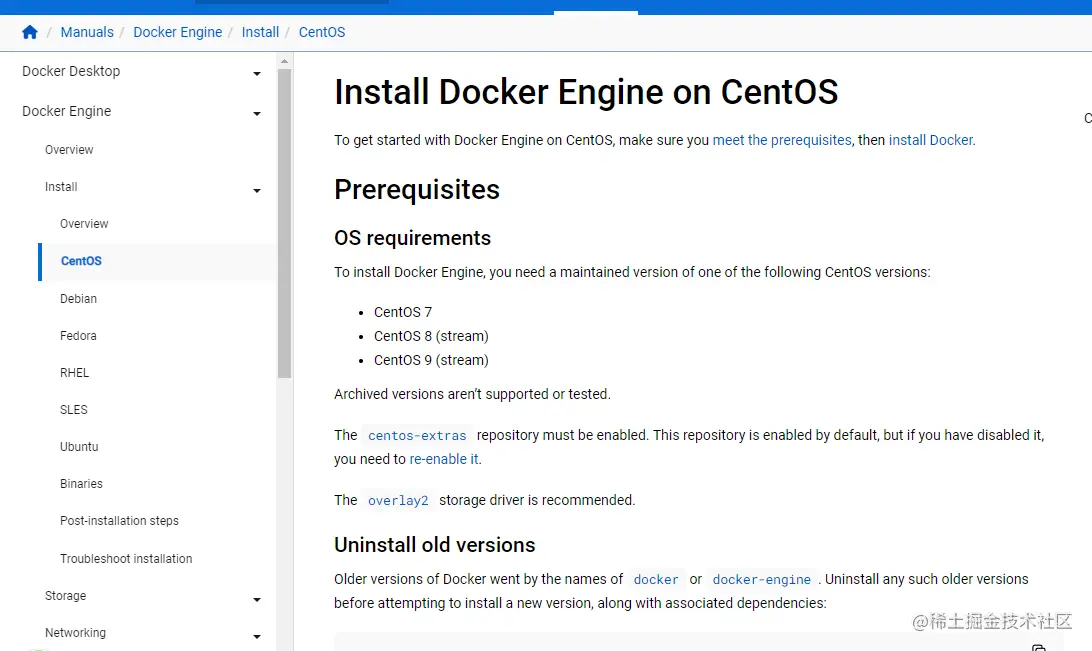Follow the 'install Docker' link
Screen dimensions: 1092x651
coord(931,140)
